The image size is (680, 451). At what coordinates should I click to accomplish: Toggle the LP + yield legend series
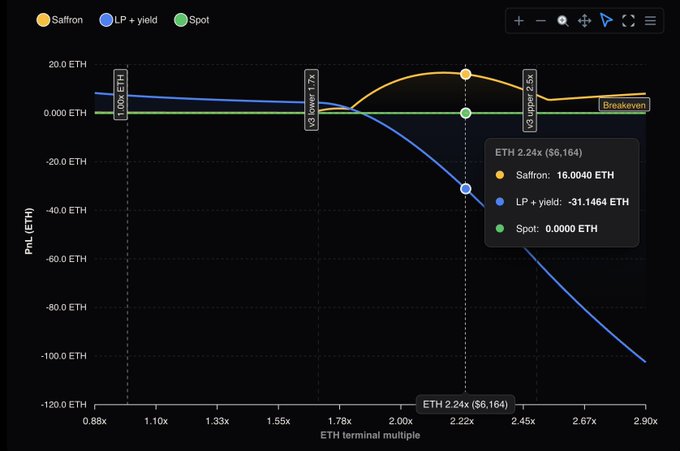click(x=129, y=20)
